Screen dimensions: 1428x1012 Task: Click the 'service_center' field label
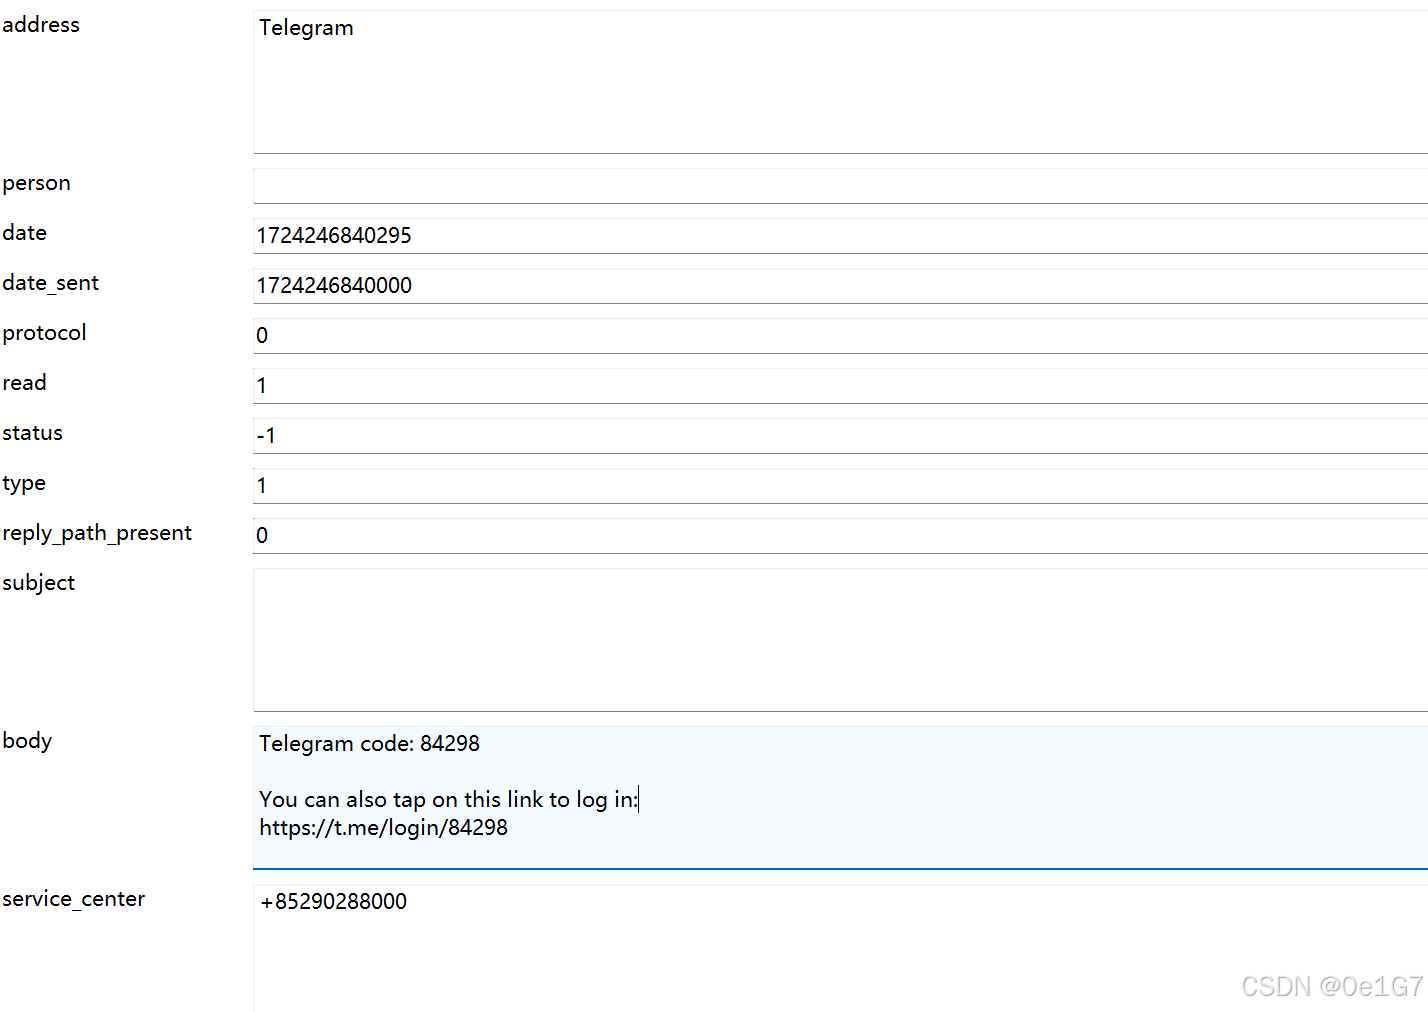(74, 899)
